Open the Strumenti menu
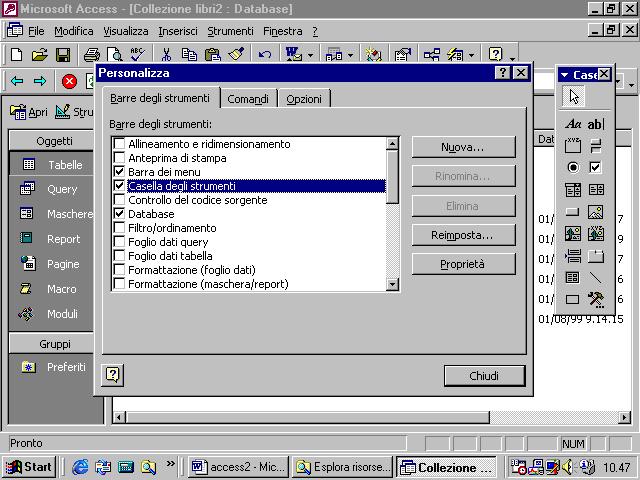The image size is (640, 480). 230,31
